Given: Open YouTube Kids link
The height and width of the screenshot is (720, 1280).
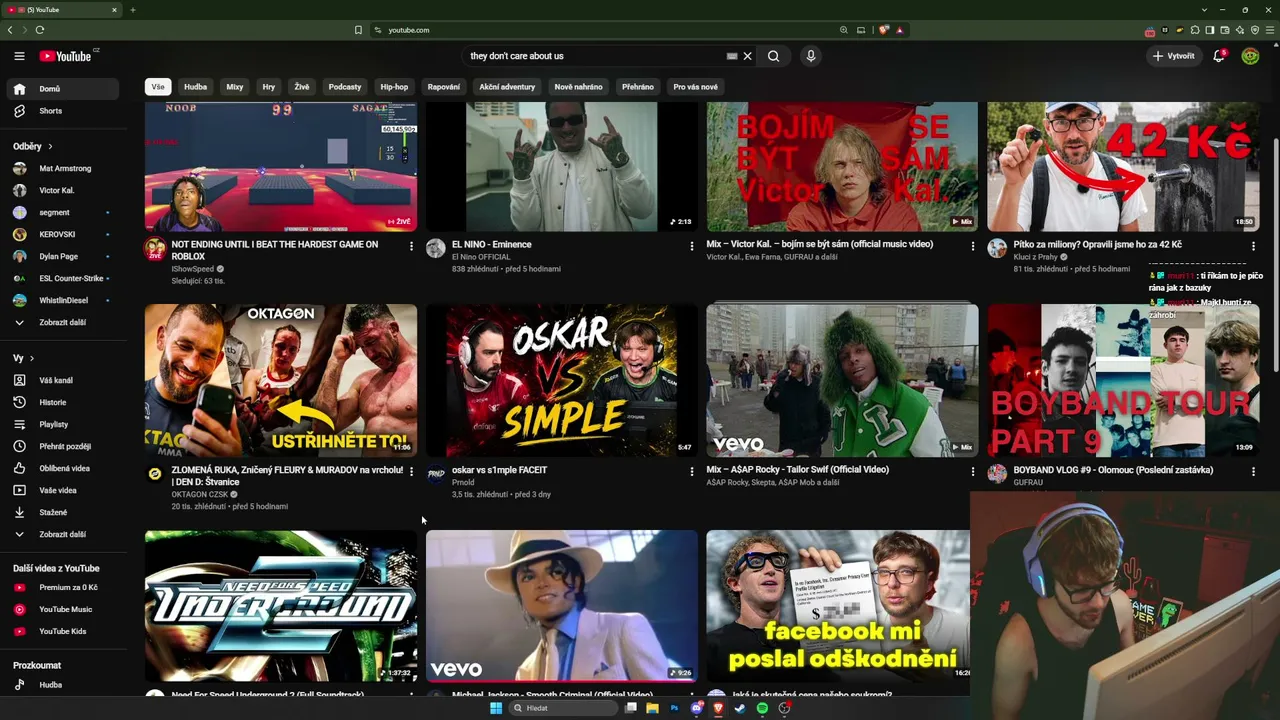Looking at the screenshot, I should tap(62, 631).
